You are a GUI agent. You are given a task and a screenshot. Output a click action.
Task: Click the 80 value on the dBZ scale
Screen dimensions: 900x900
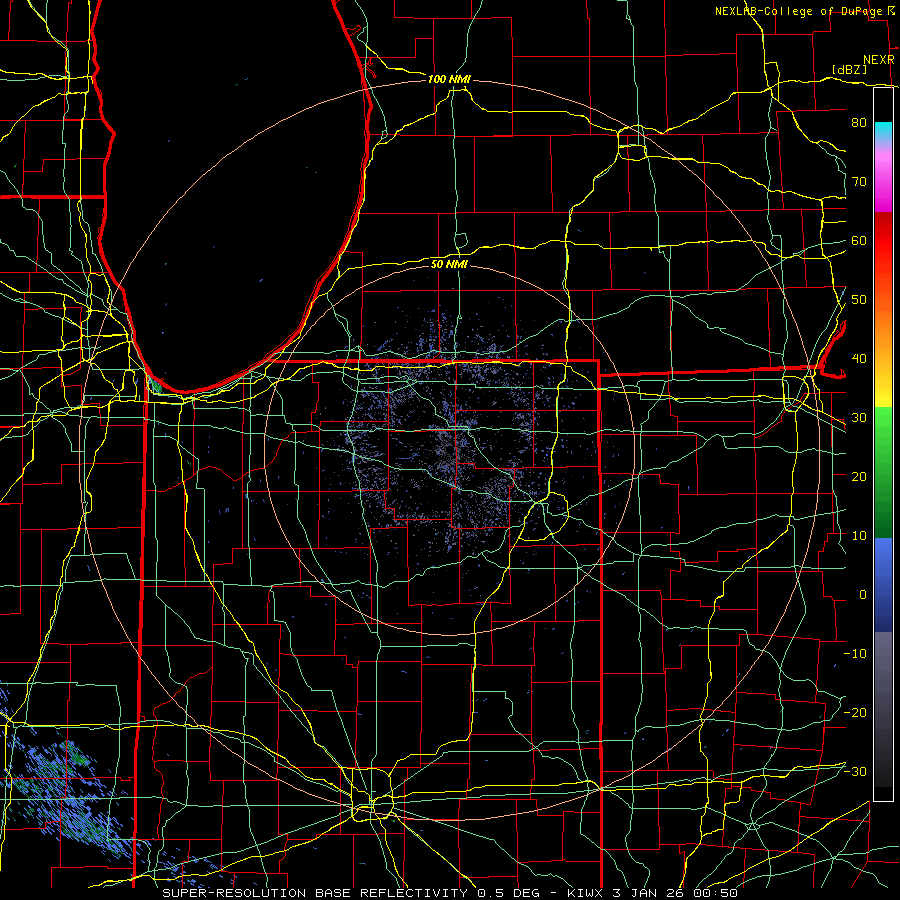(x=859, y=123)
